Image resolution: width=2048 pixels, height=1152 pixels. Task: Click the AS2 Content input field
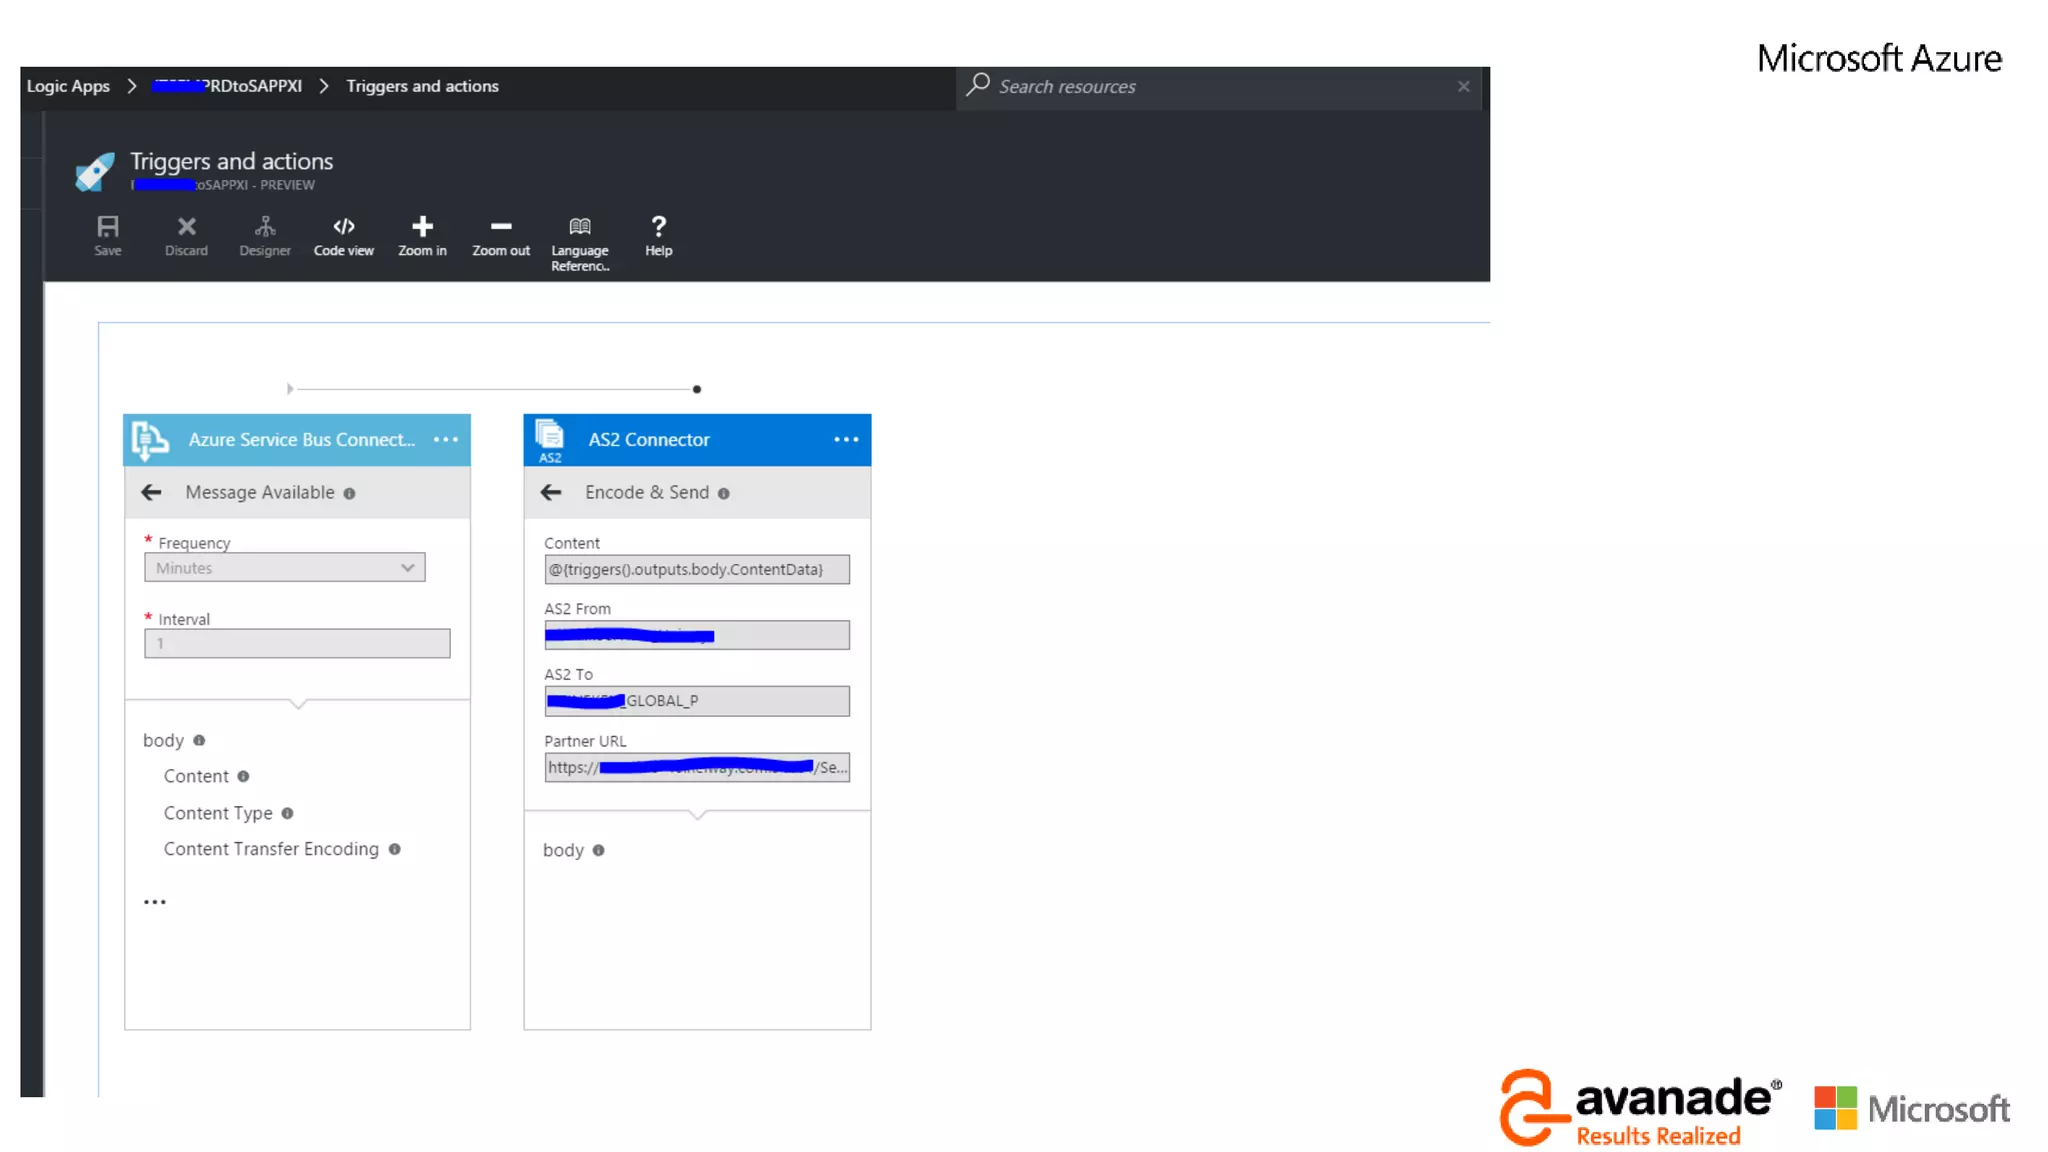697,569
